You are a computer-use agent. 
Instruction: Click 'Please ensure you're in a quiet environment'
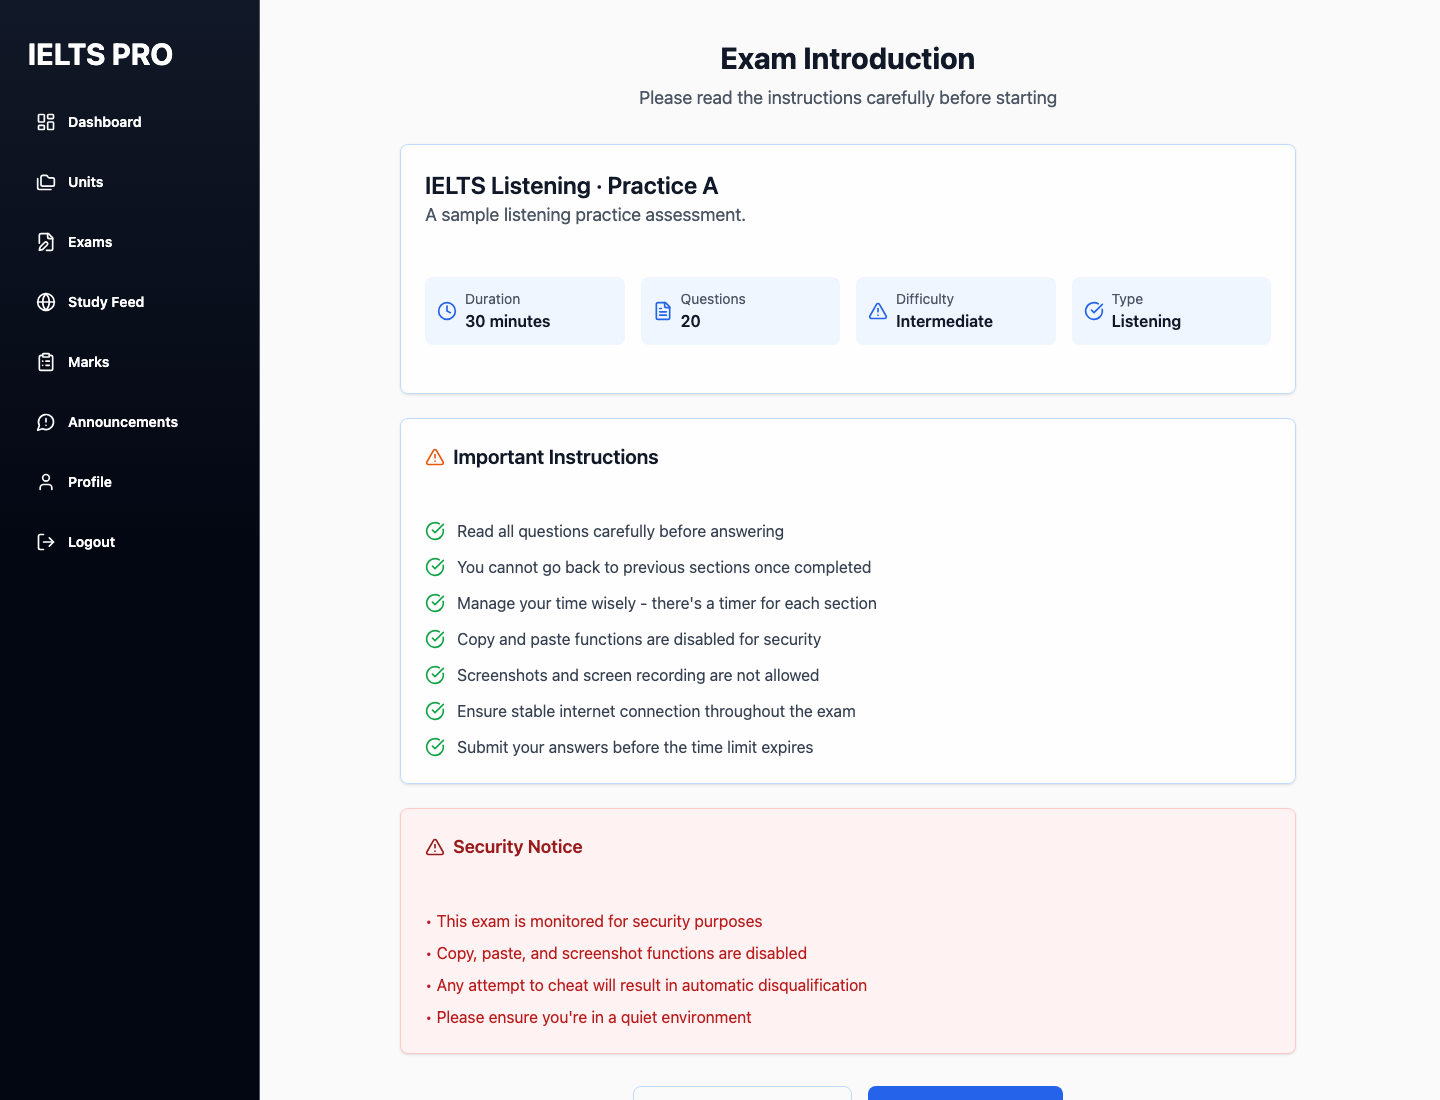593,1017
